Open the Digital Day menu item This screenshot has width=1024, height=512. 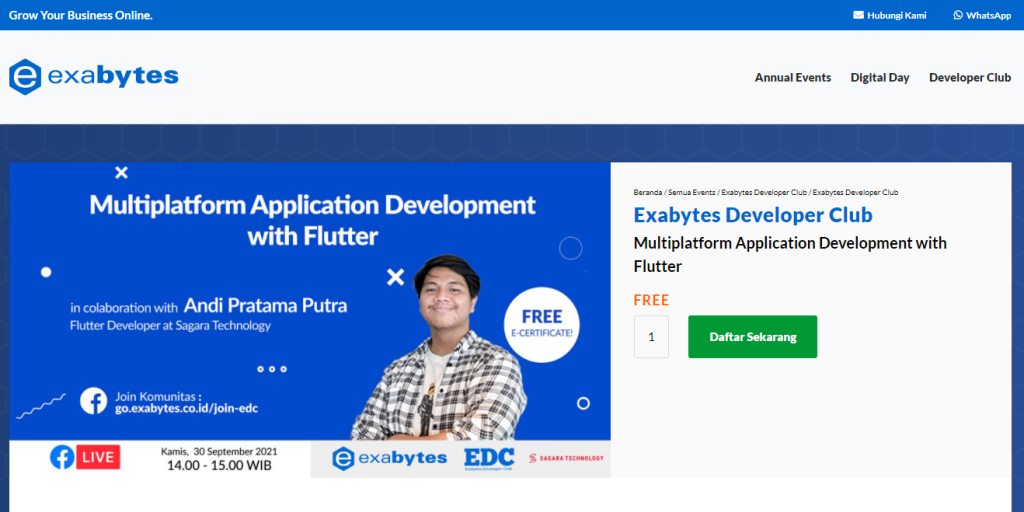879,77
